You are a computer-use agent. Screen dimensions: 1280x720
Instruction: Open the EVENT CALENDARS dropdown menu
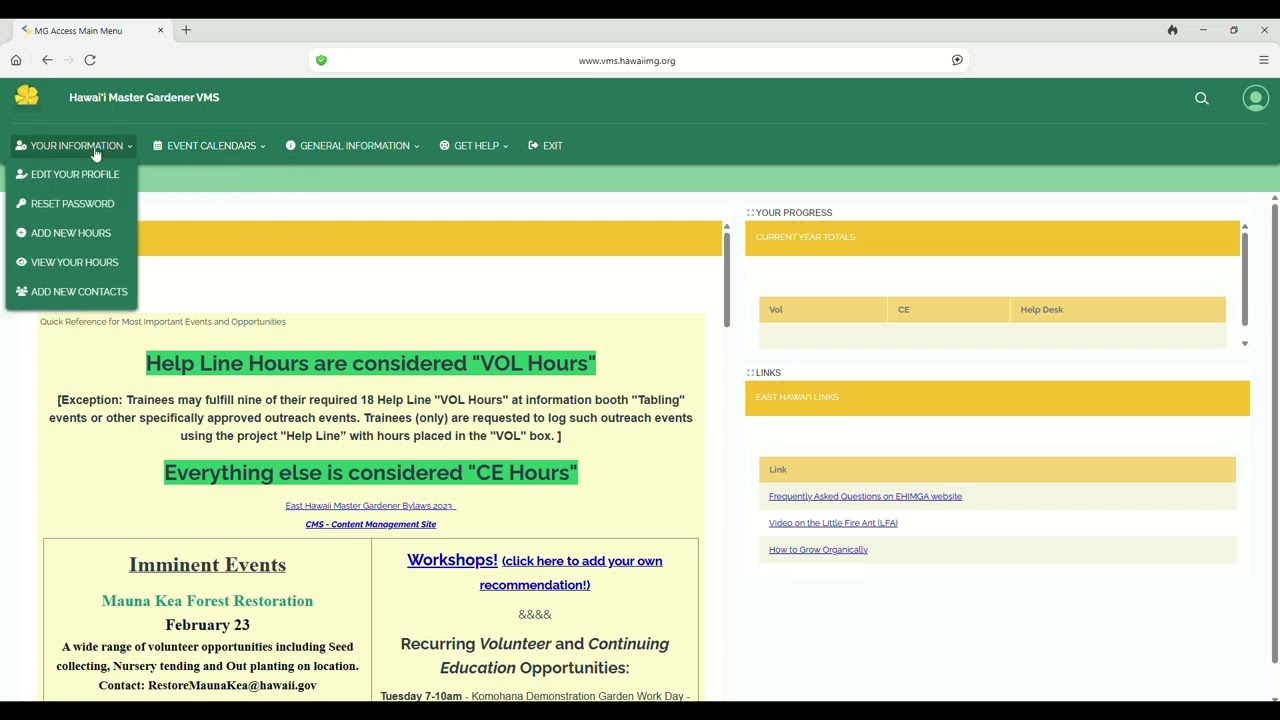[x=209, y=146]
